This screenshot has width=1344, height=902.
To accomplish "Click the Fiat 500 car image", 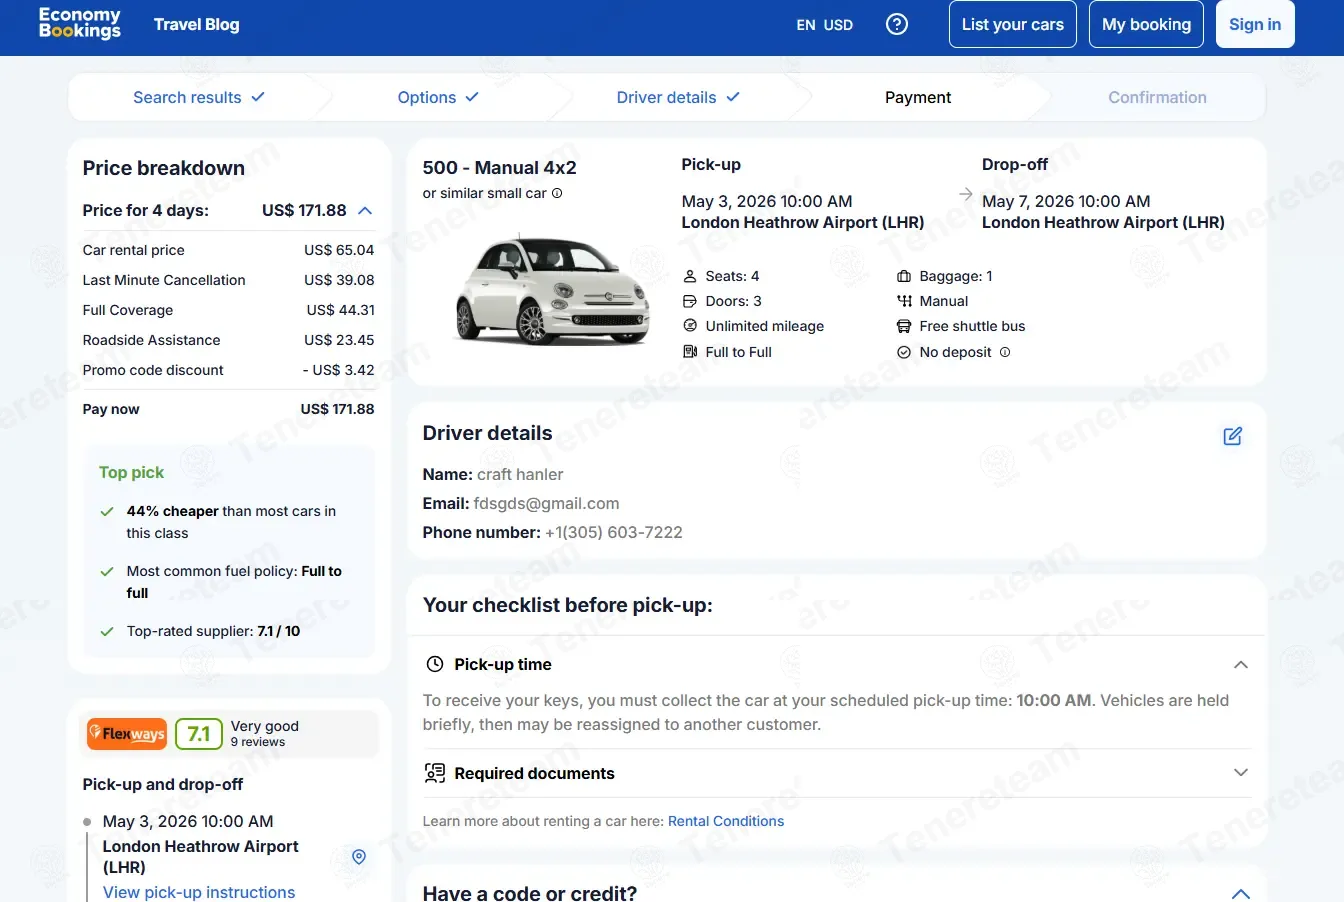I will pyautogui.click(x=551, y=290).
